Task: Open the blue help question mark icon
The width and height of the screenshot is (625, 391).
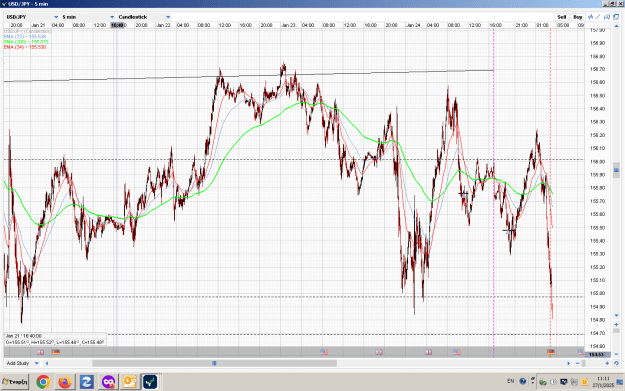Action: pos(523,381)
